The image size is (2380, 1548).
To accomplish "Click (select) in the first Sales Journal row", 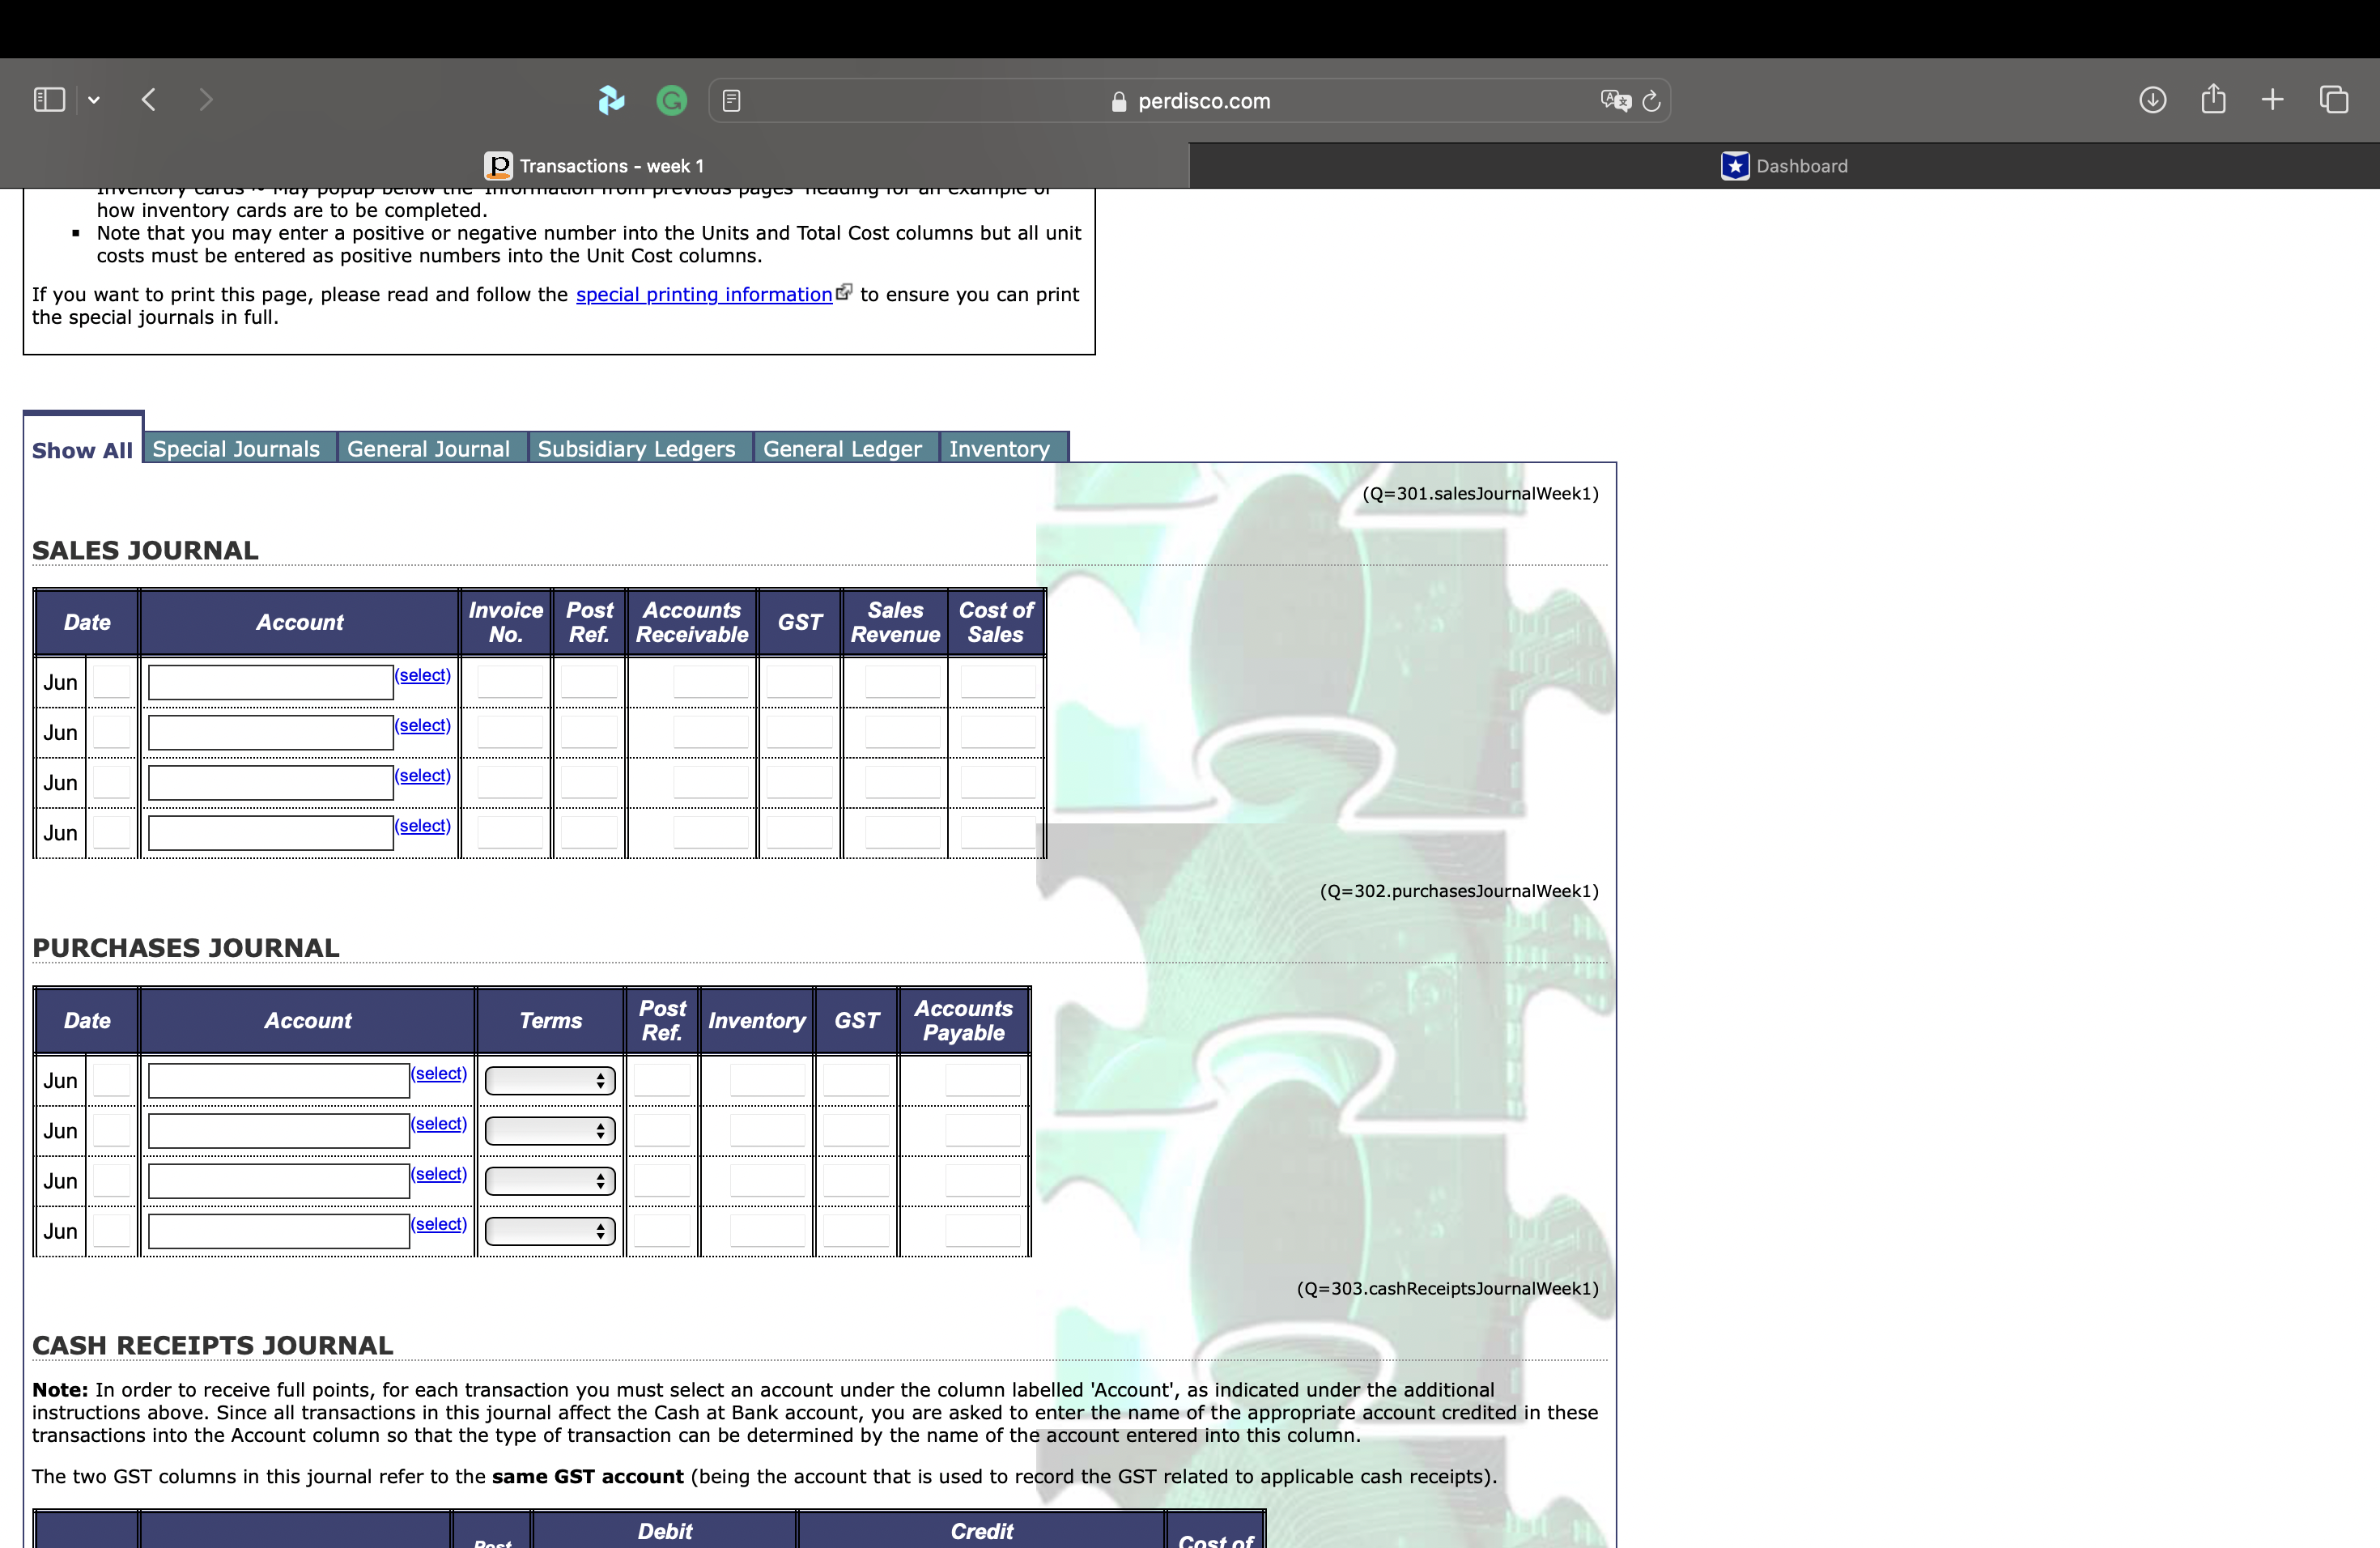I will point(422,675).
